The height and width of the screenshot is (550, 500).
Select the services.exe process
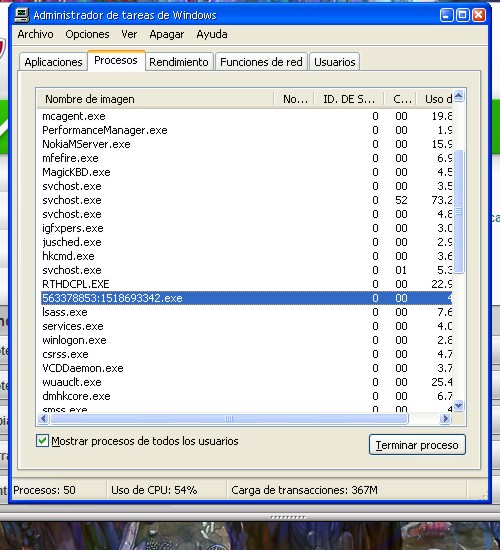pyautogui.click(x=247, y=326)
